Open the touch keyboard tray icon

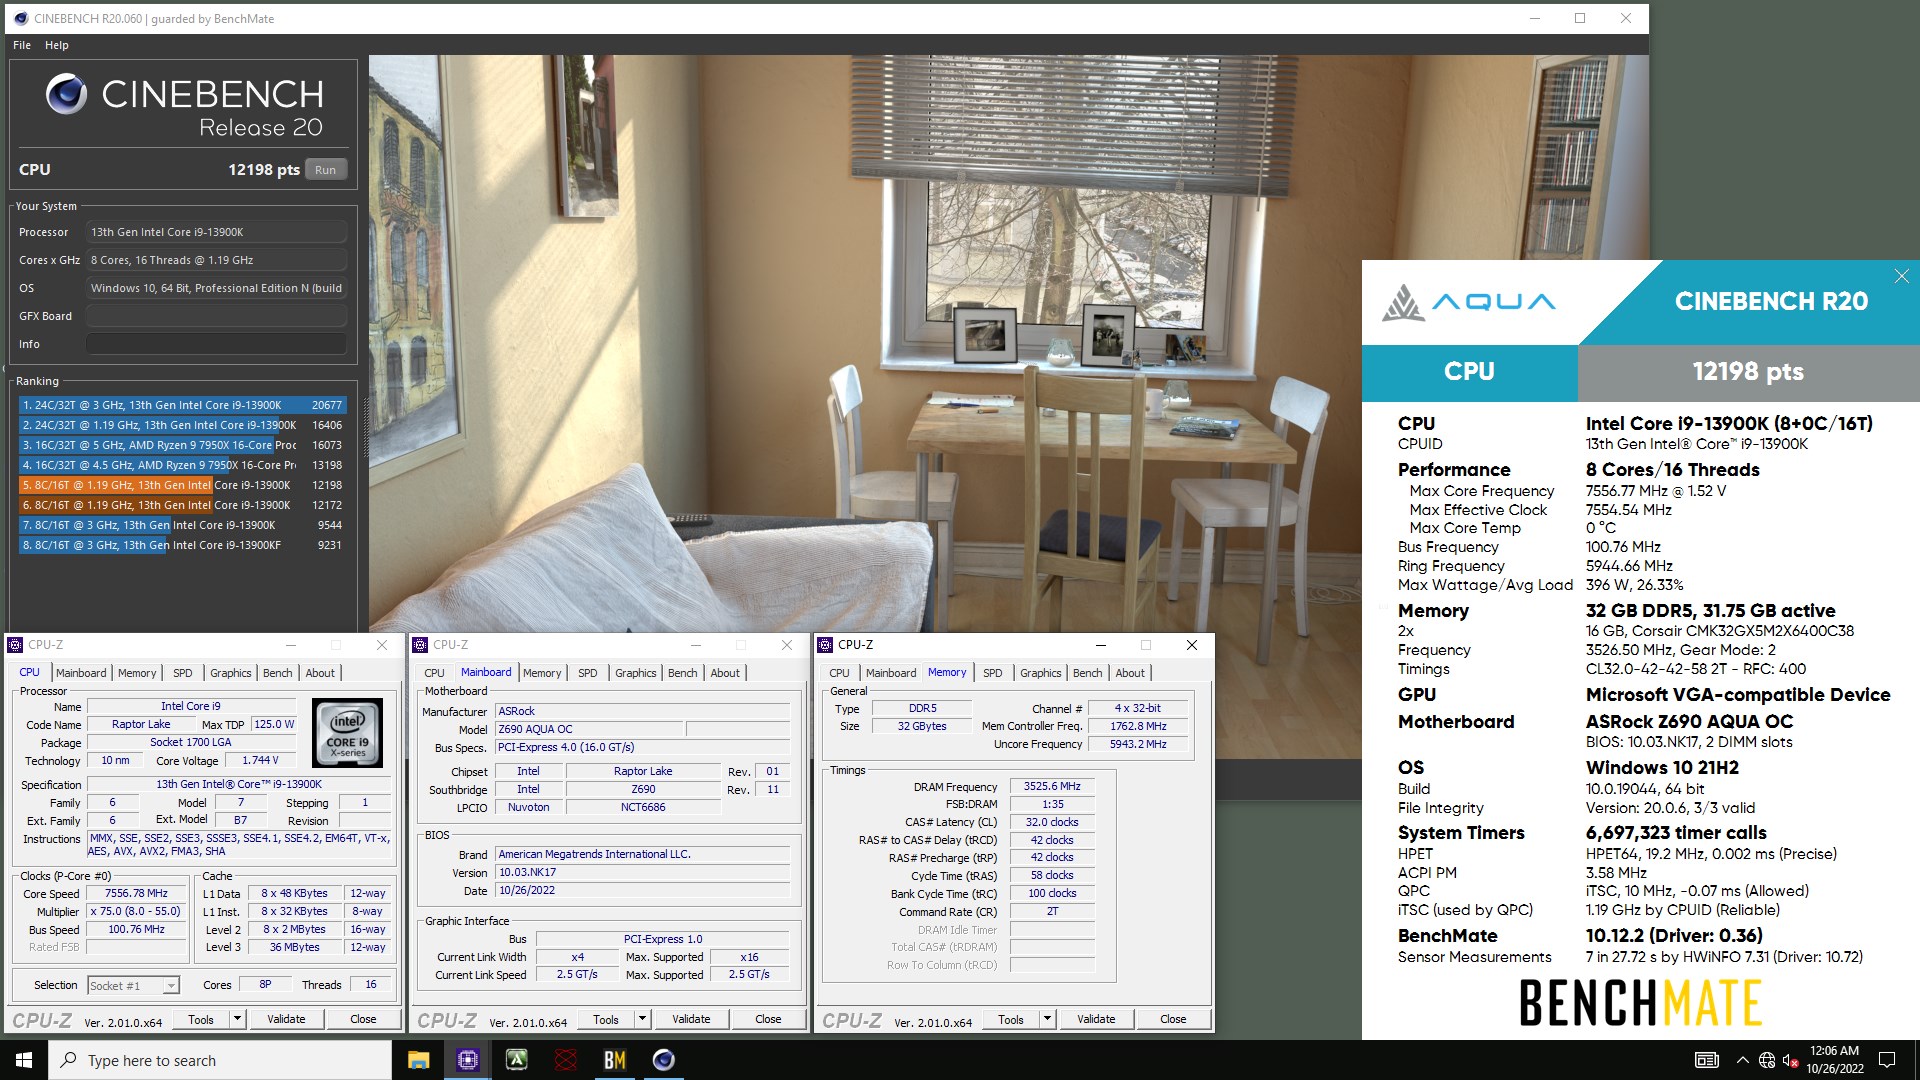click(1707, 1060)
